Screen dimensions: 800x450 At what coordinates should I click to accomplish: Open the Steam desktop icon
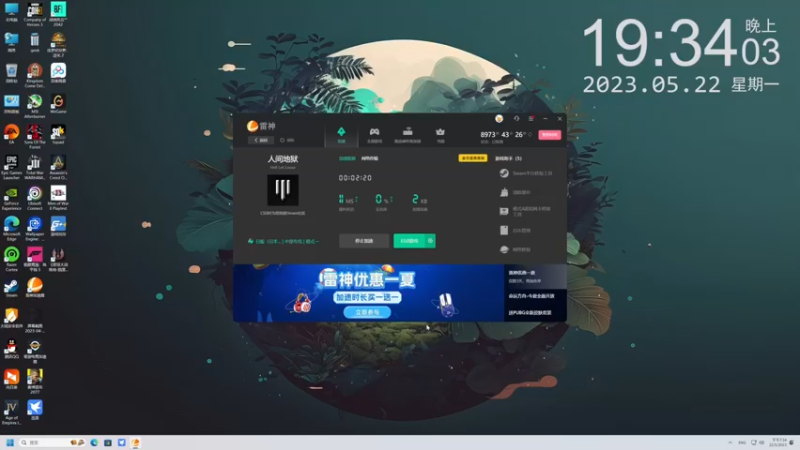point(11,288)
